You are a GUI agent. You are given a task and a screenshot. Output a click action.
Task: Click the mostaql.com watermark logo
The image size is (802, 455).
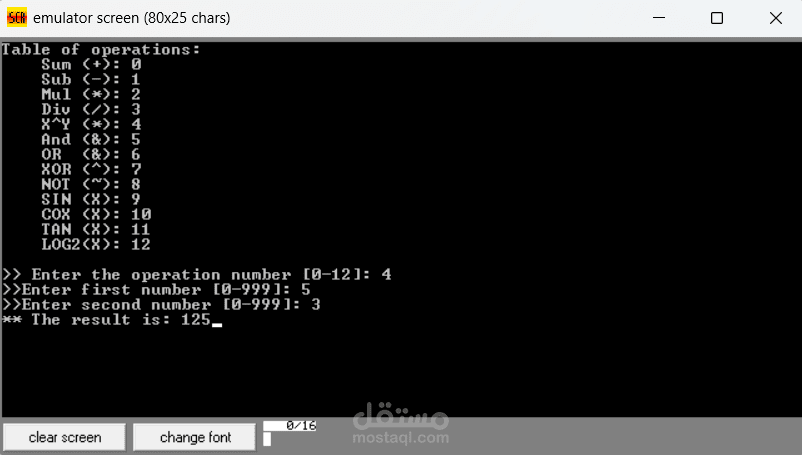pos(400,423)
